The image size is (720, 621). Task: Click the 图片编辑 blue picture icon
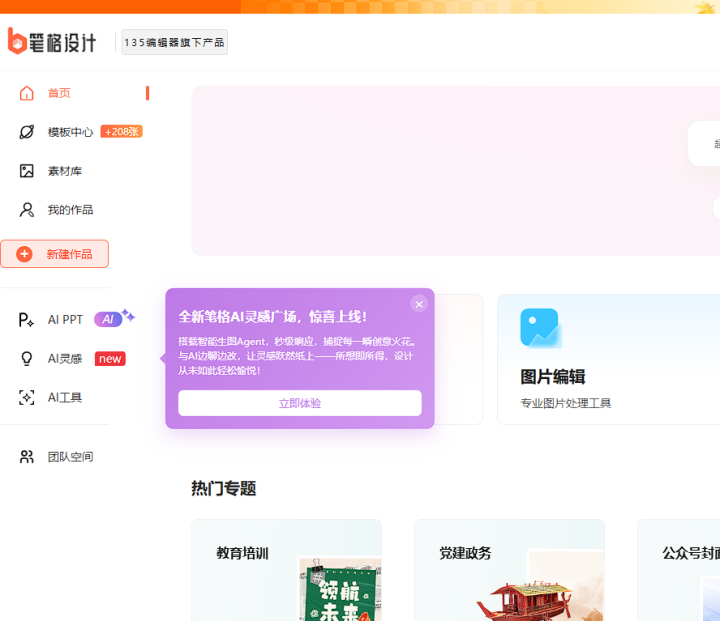pyautogui.click(x=539, y=328)
